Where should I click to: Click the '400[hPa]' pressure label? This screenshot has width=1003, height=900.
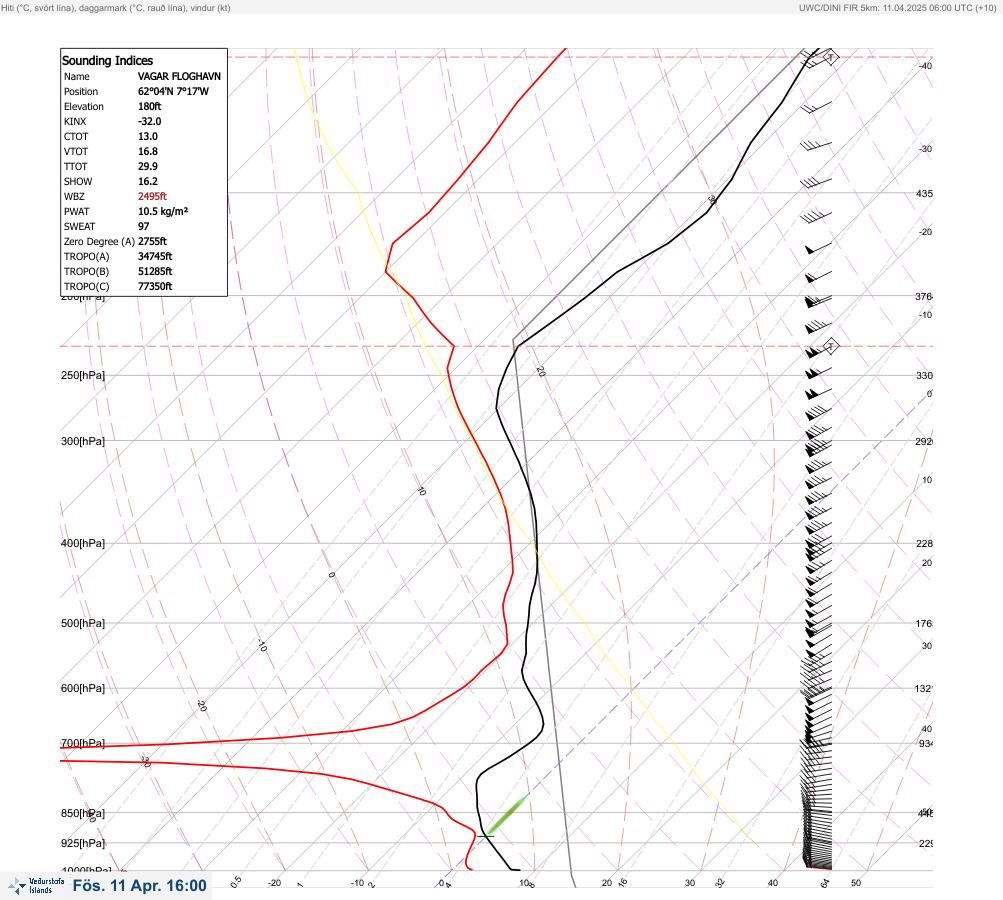point(83,544)
